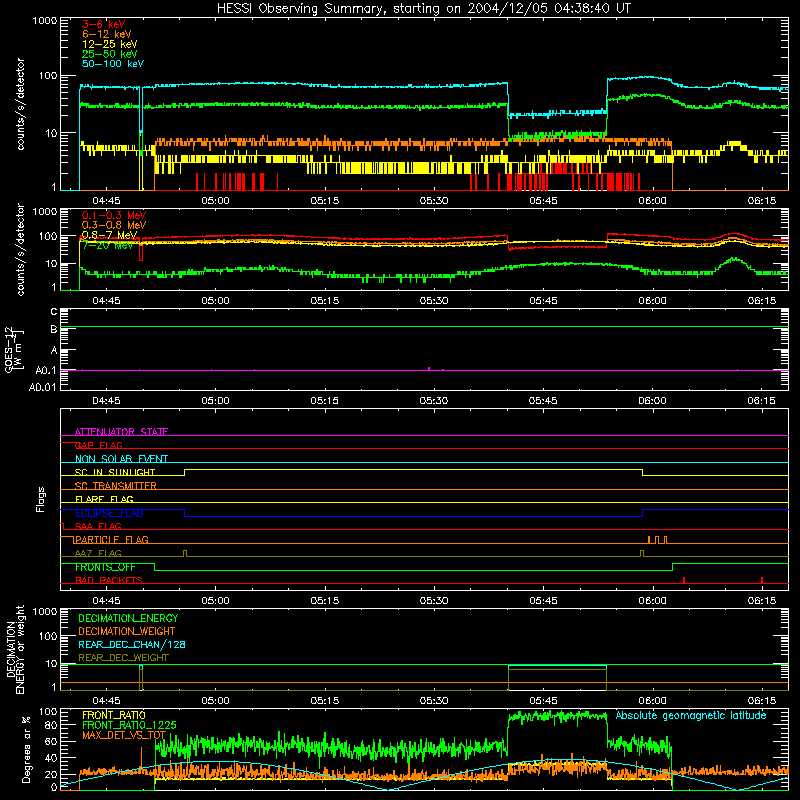Click the HESSI Observing Summary title

pos(423,9)
